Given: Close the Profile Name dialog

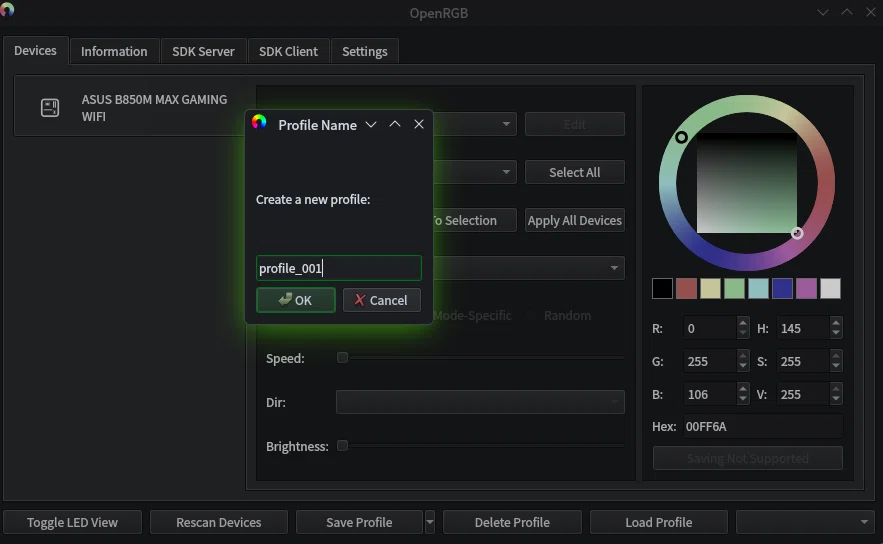Looking at the screenshot, I should tap(418, 124).
